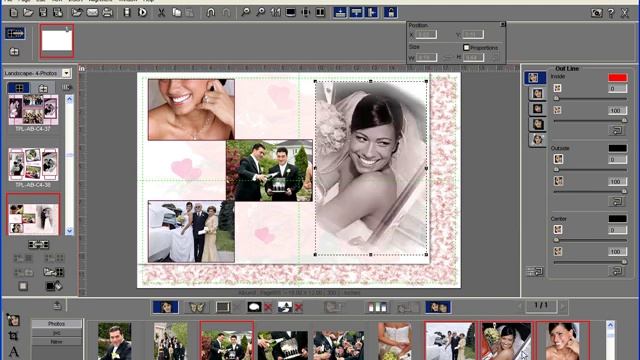This screenshot has width=640, height=360.
Task: Click the Undo arrow icon
Action: (x=211, y=13)
